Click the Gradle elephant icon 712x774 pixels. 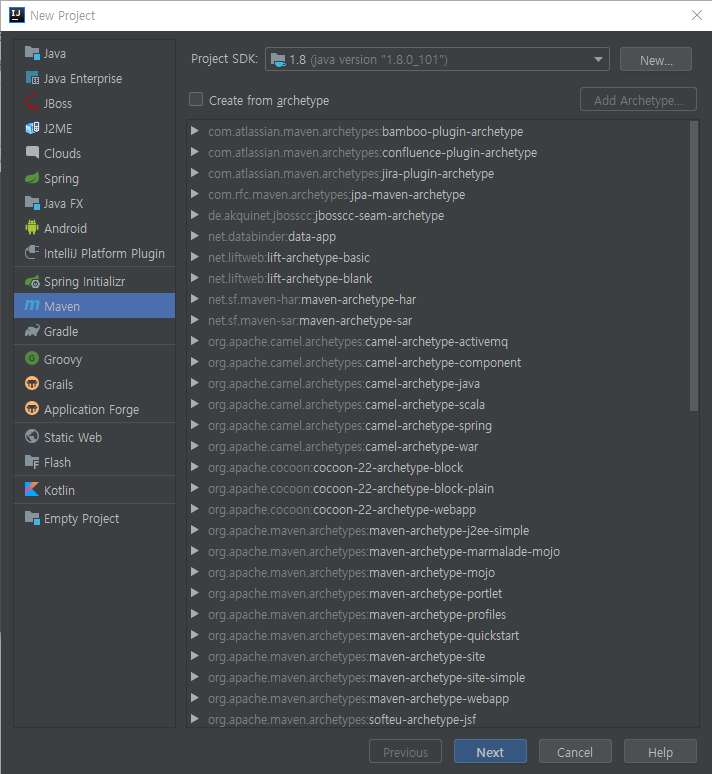[32, 331]
